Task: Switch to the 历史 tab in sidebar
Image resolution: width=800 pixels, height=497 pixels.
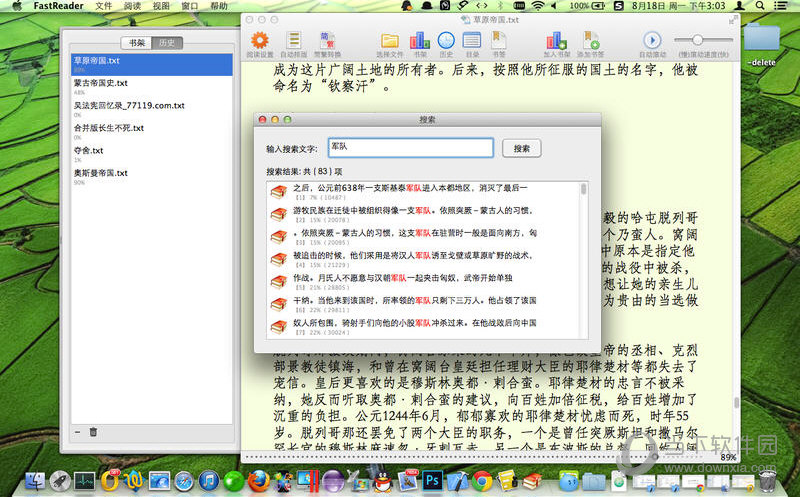Action: (x=167, y=43)
